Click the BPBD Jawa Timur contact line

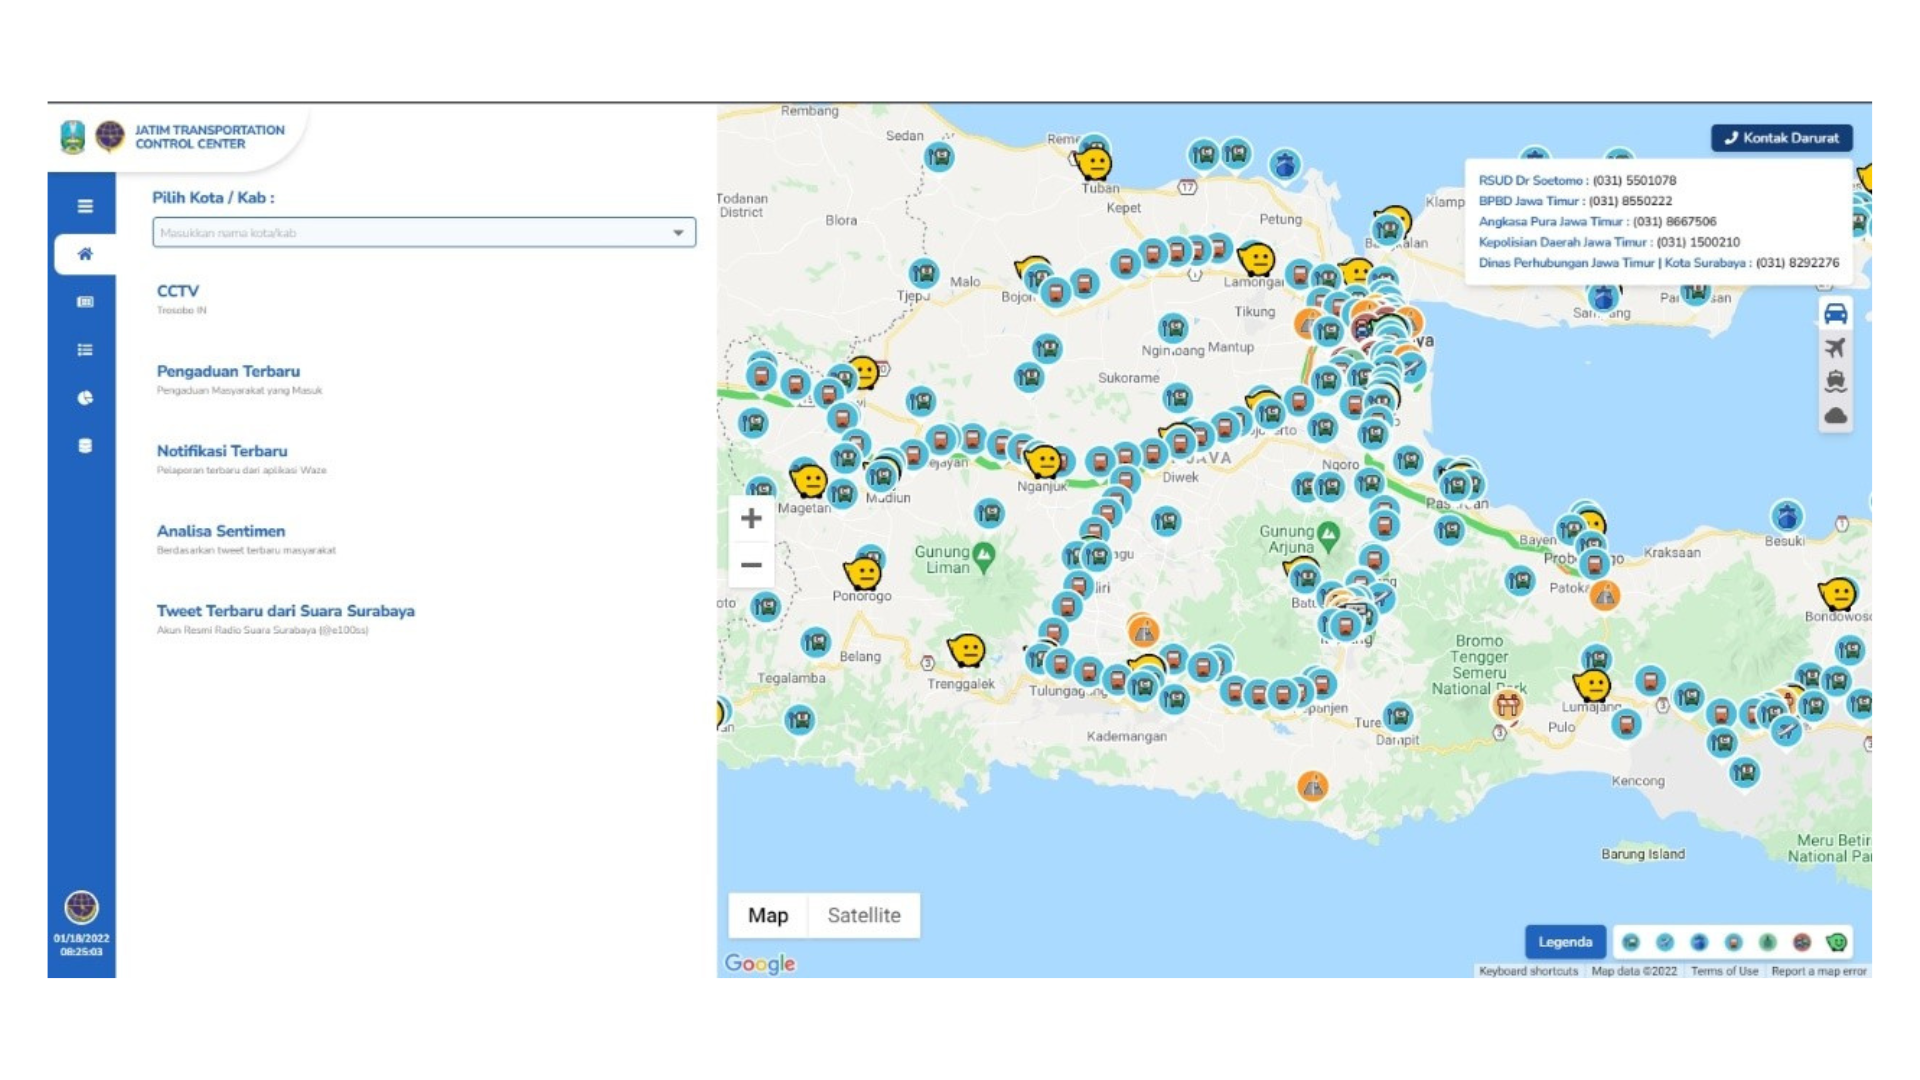coord(1575,201)
